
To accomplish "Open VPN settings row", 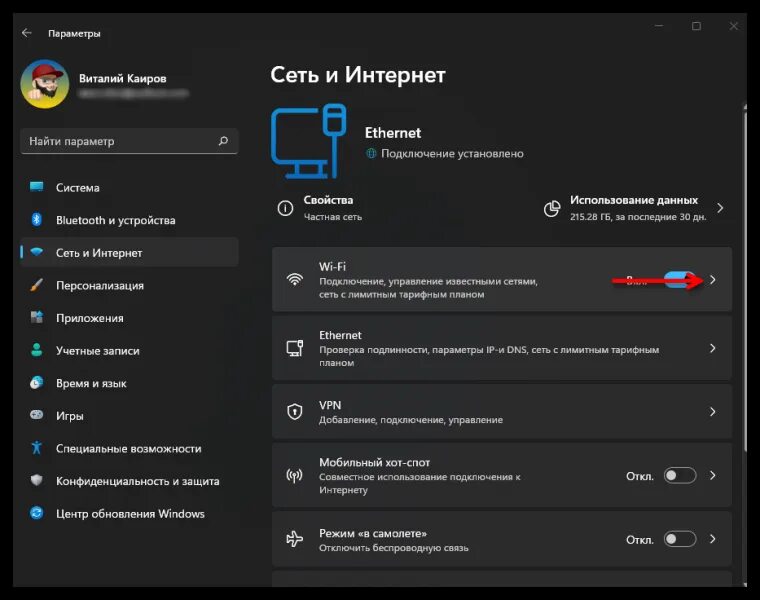I will pyautogui.click(x=502, y=411).
